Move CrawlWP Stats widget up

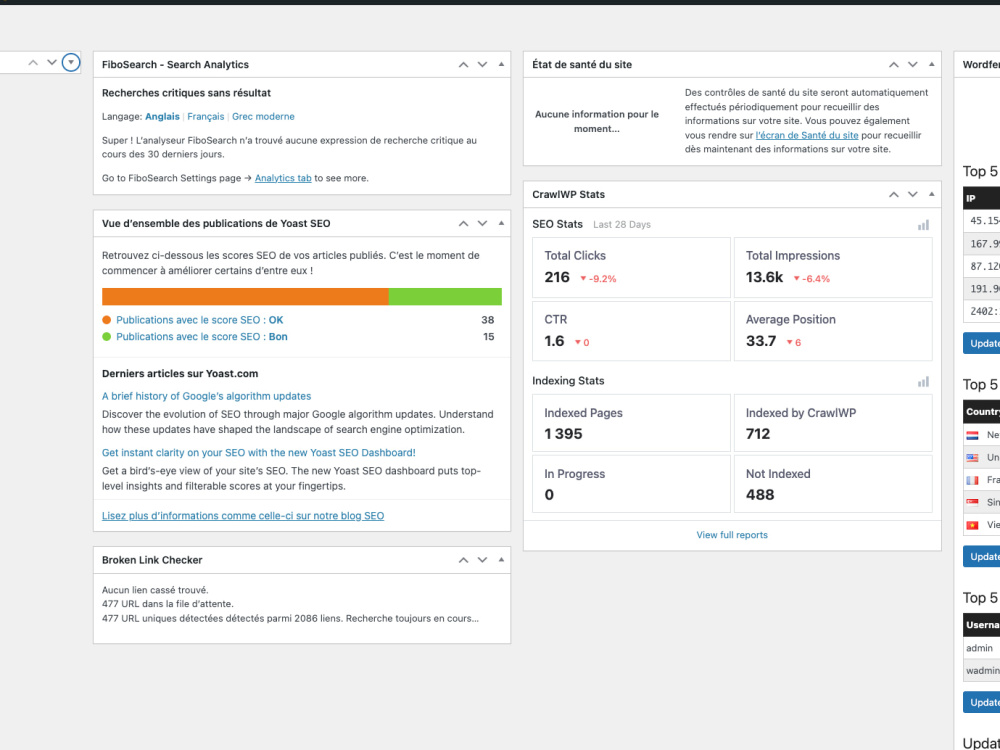point(894,195)
